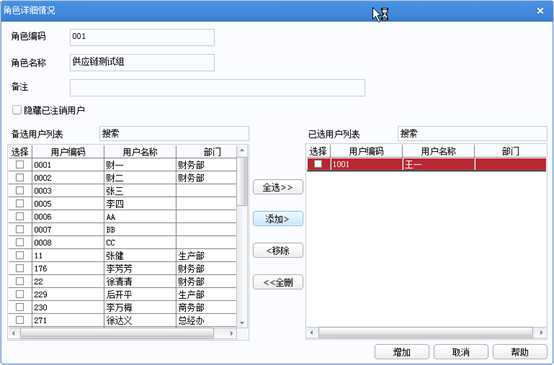Click the <<全删 button
The width and height of the screenshot is (554, 365).
[x=278, y=282]
